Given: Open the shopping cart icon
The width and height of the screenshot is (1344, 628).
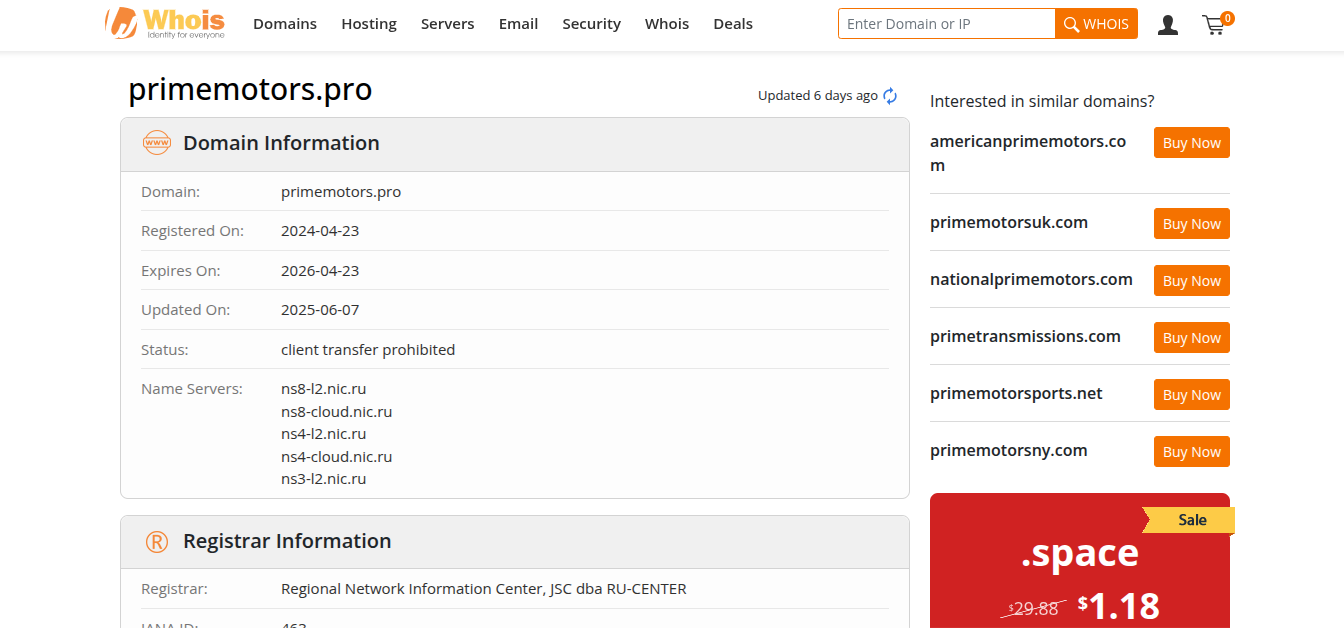Looking at the screenshot, I should [1215, 25].
